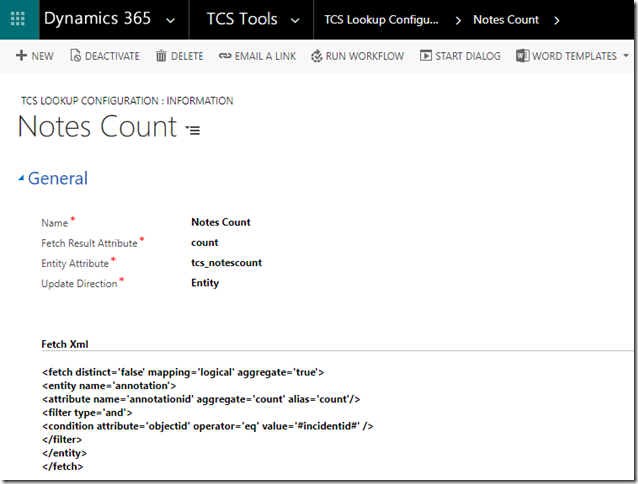Screen dimensions: 638x484
Task: Open the record menu beside Notes Count title
Action: pyautogui.click(x=192, y=130)
